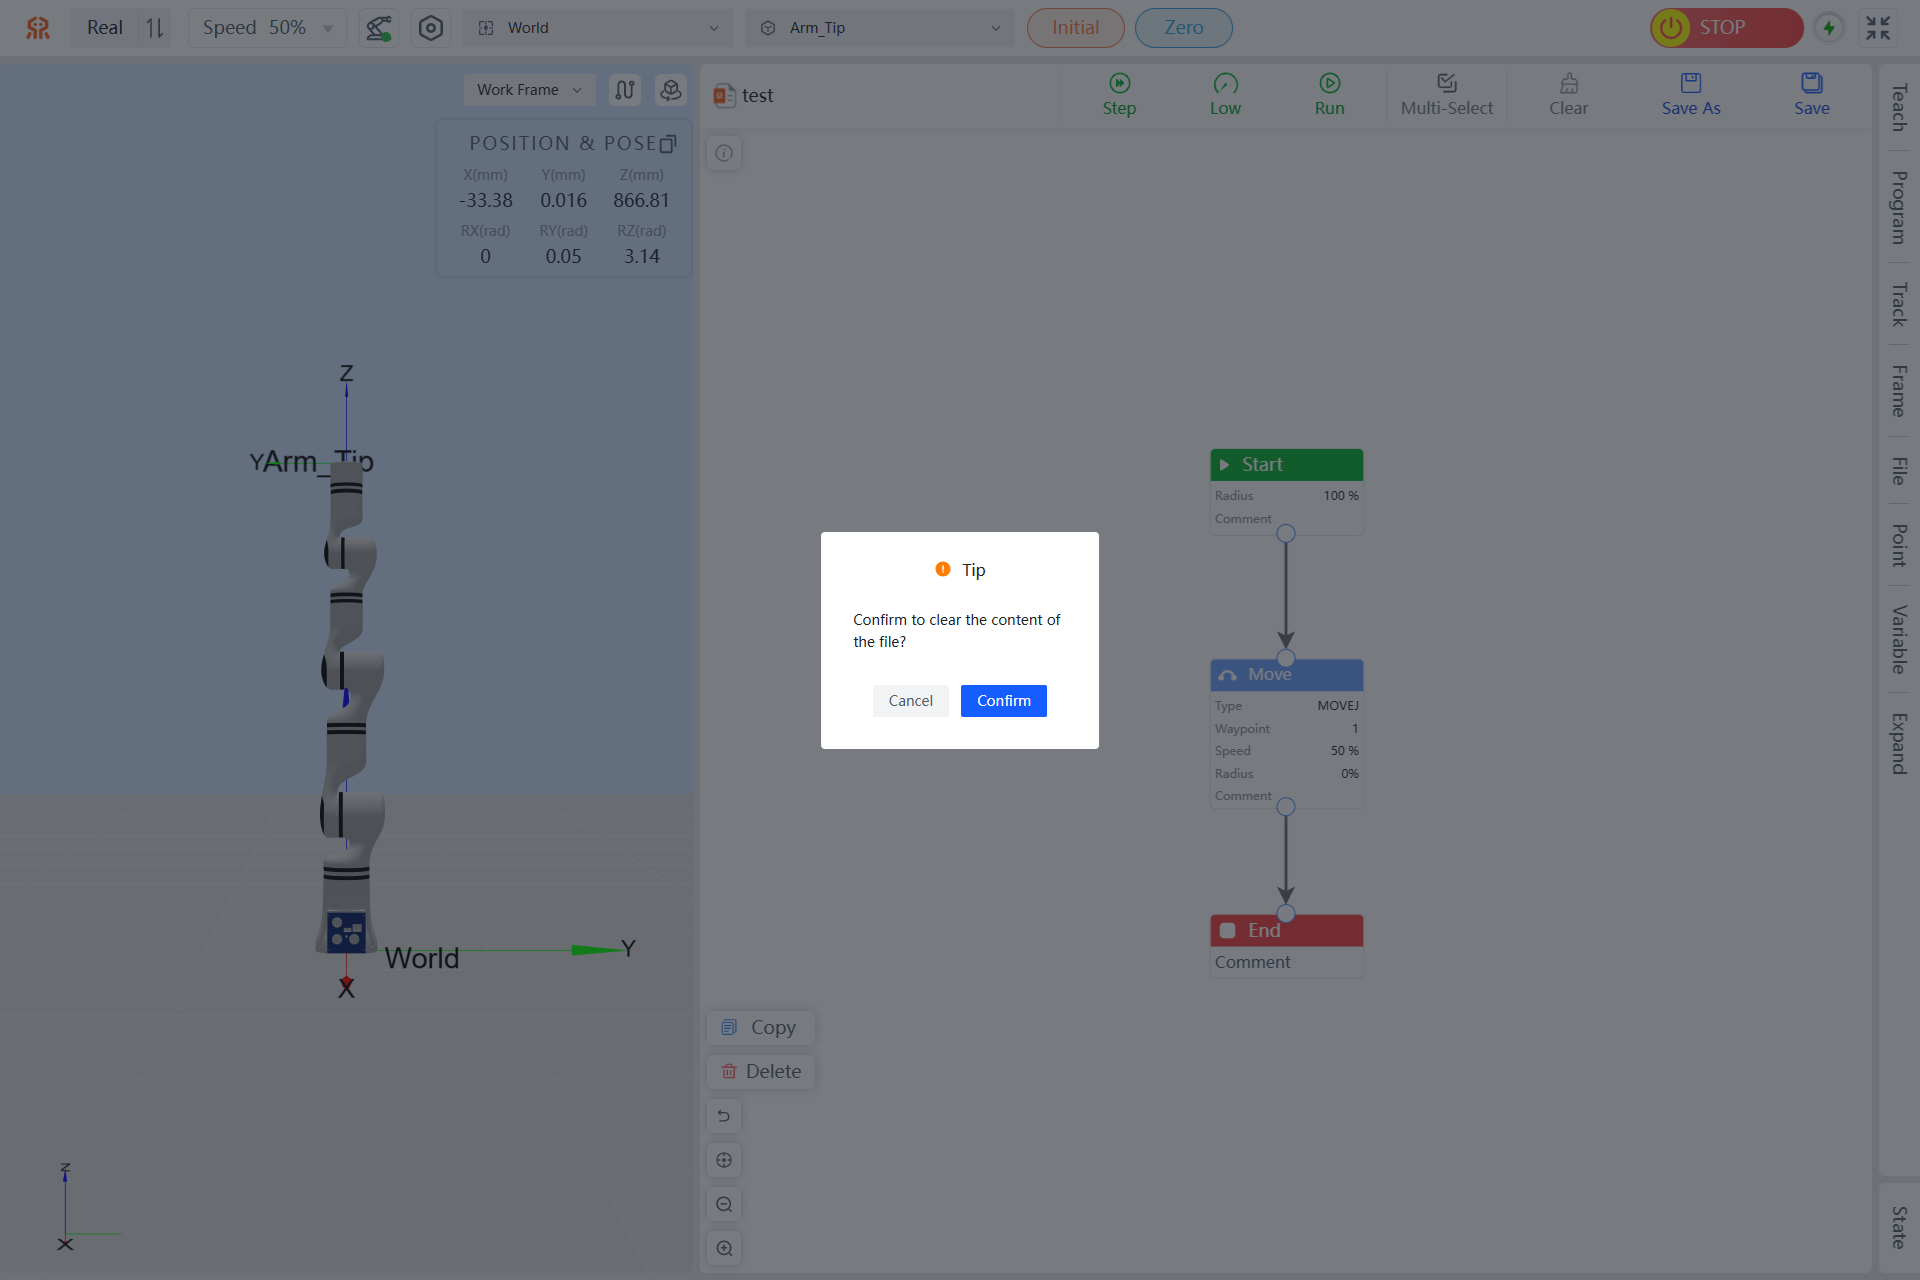Screen dimensions: 1920x1280
Task: Open the State side tab
Action: point(1898,1228)
